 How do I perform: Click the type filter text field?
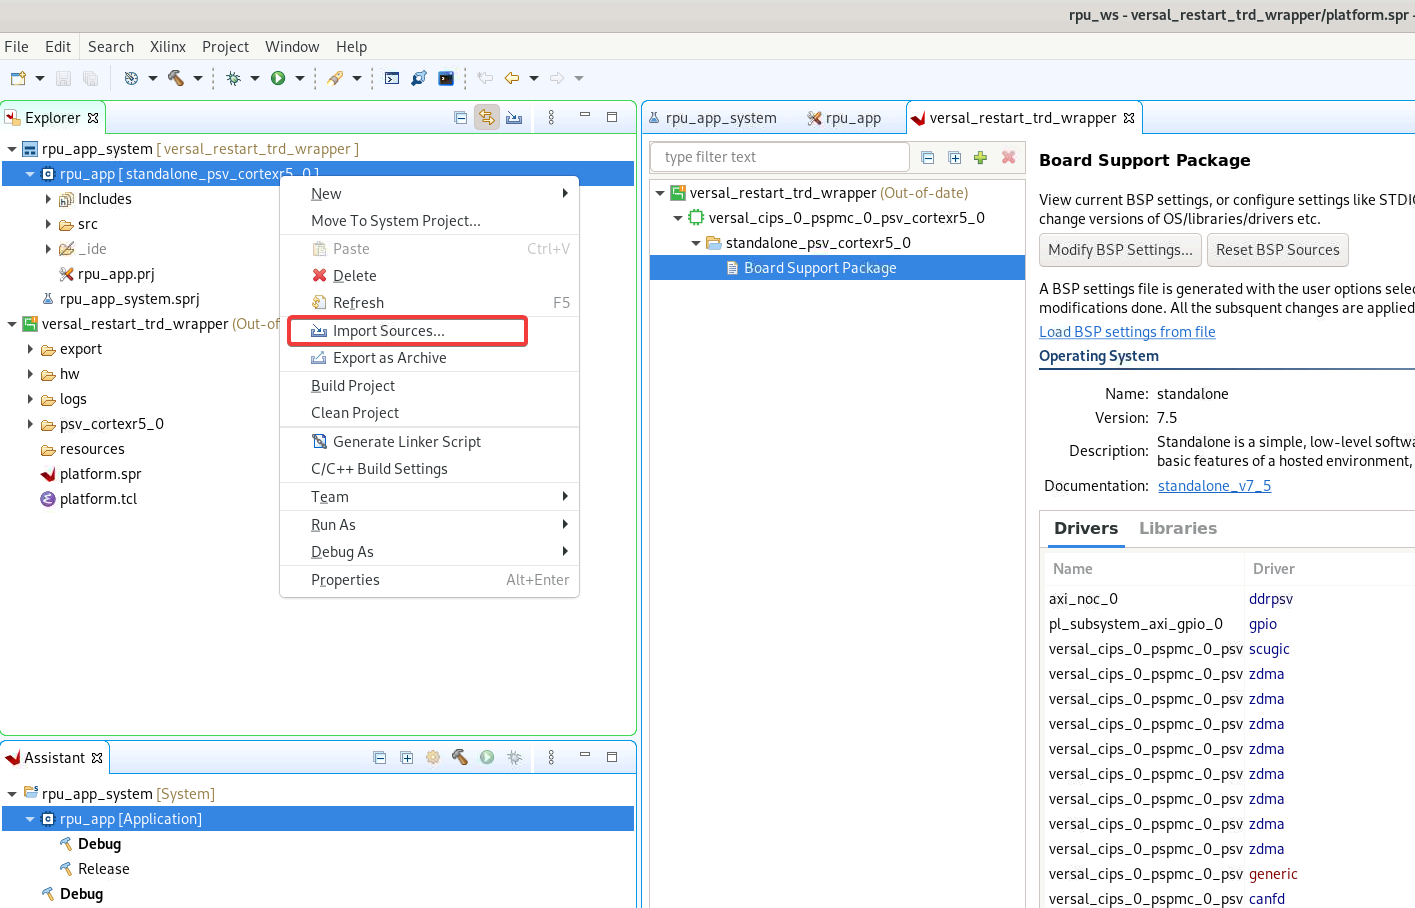click(x=780, y=157)
